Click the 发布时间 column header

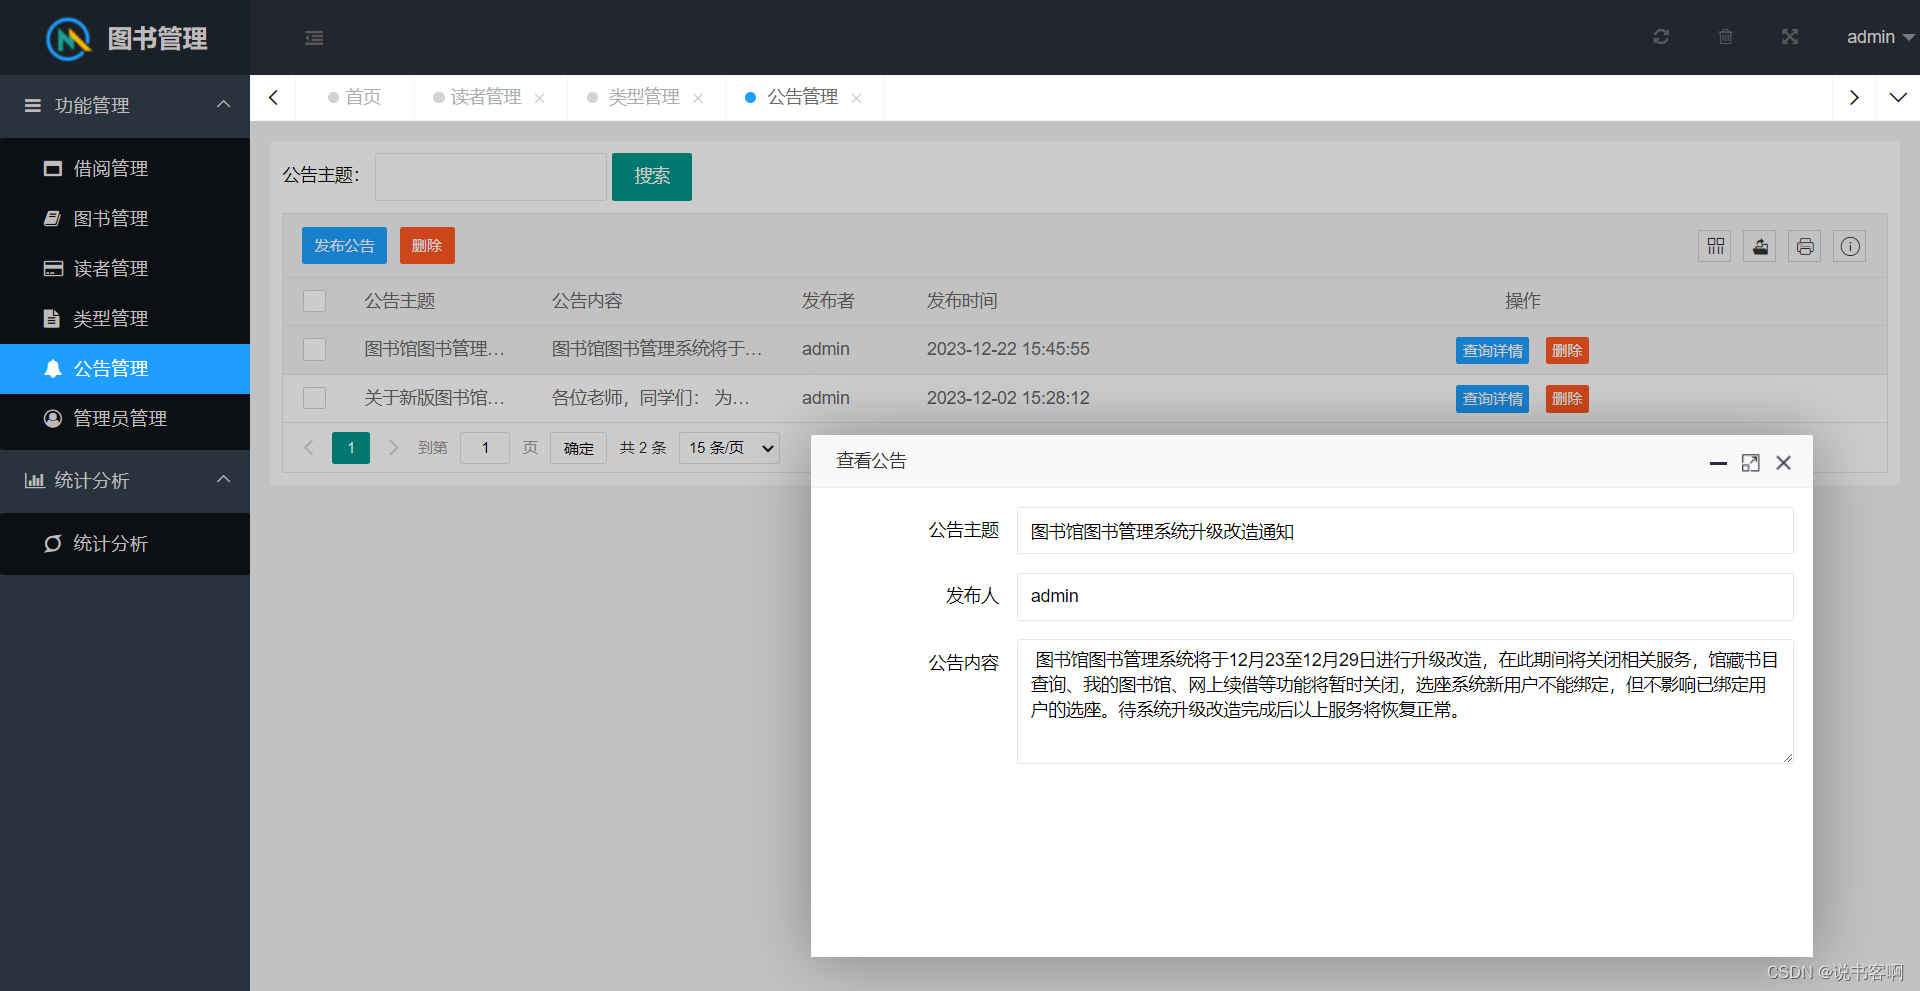(x=962, y=301)
